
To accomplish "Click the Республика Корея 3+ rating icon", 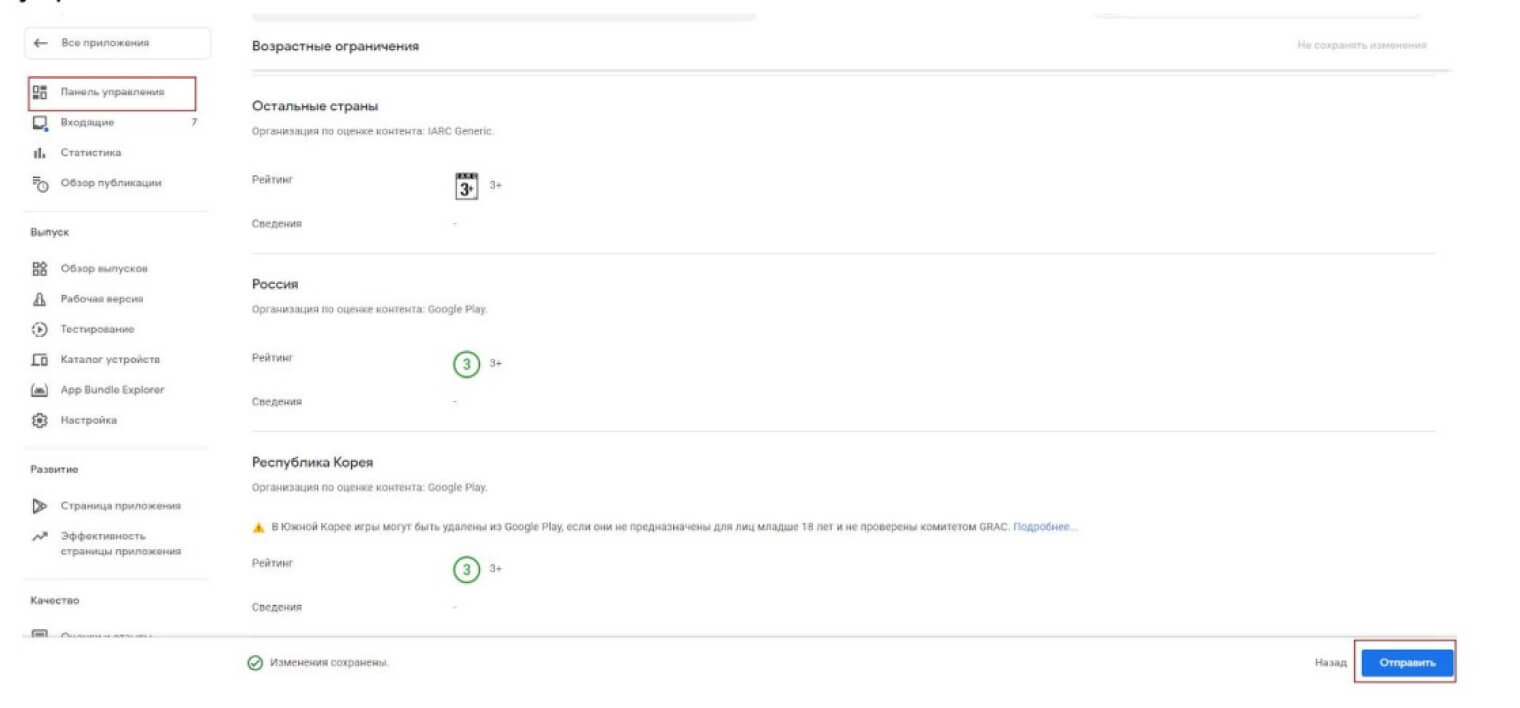I will 466,569.
